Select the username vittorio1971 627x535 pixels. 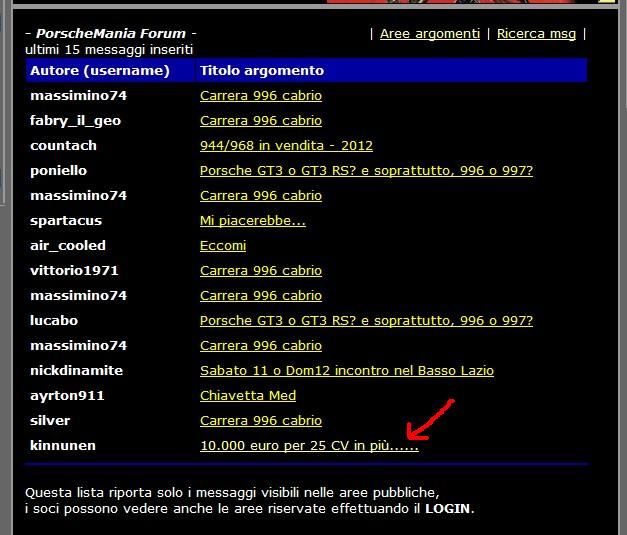(74, 271)
